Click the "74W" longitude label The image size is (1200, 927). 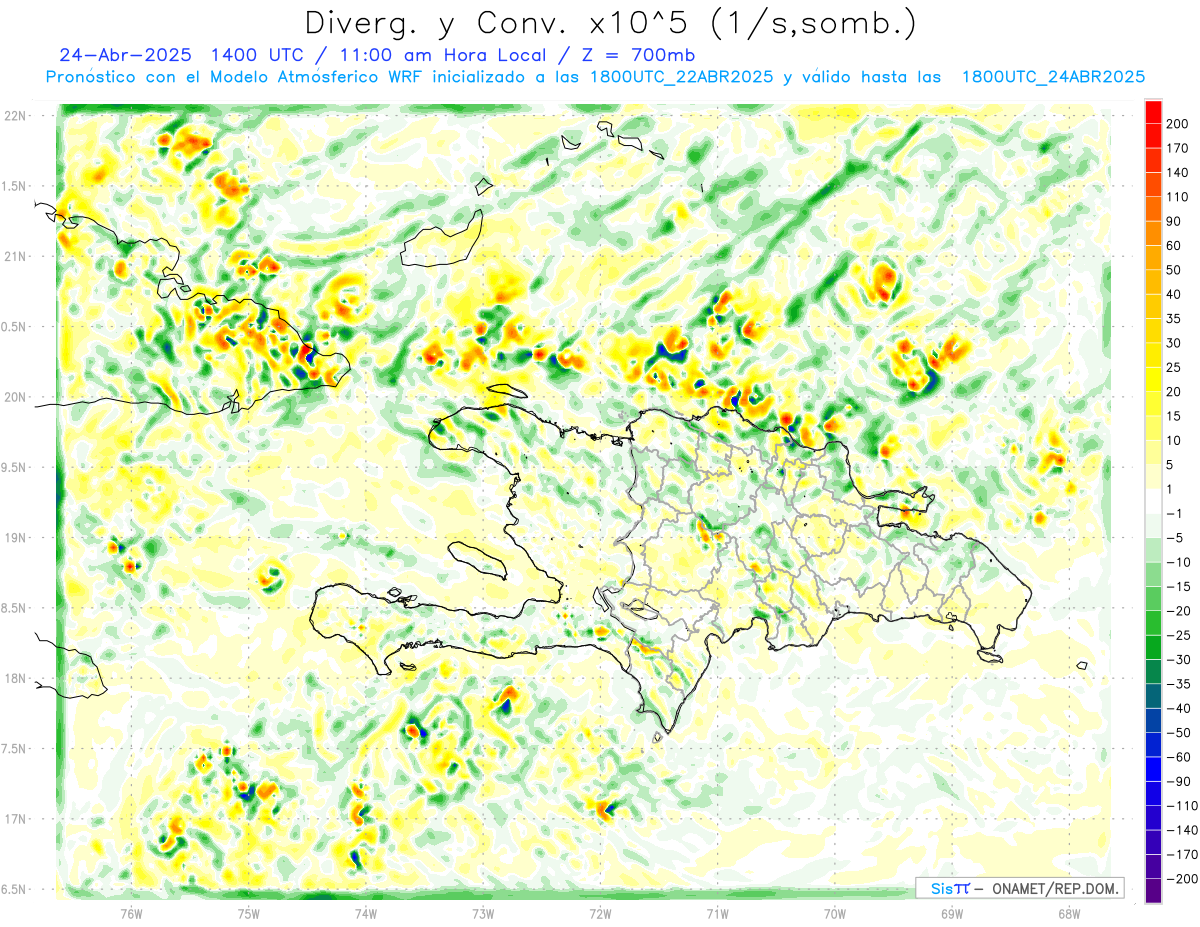pyautogui.click(x=366, y=914)
